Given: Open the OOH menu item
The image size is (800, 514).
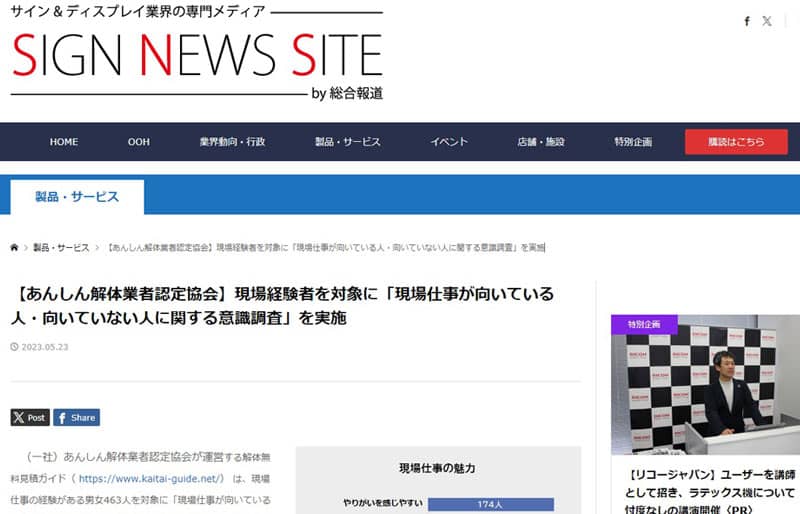Looking at the screenshot, I should pos(139,142).
